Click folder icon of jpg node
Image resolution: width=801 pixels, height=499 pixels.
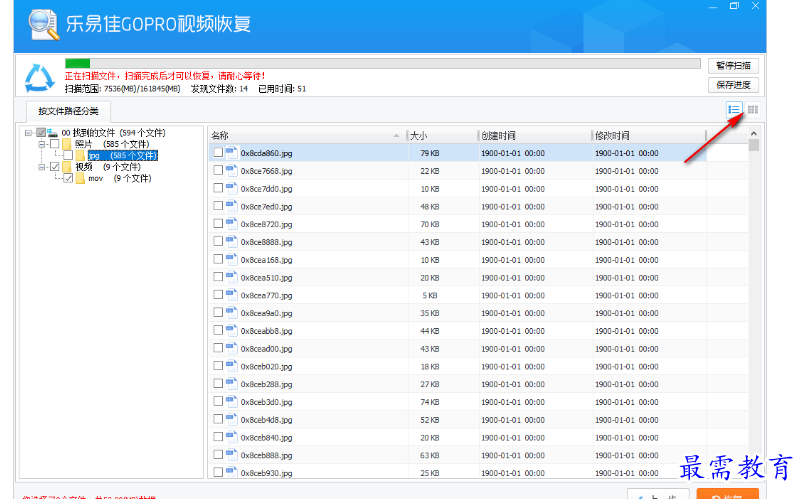pos(80,155)
